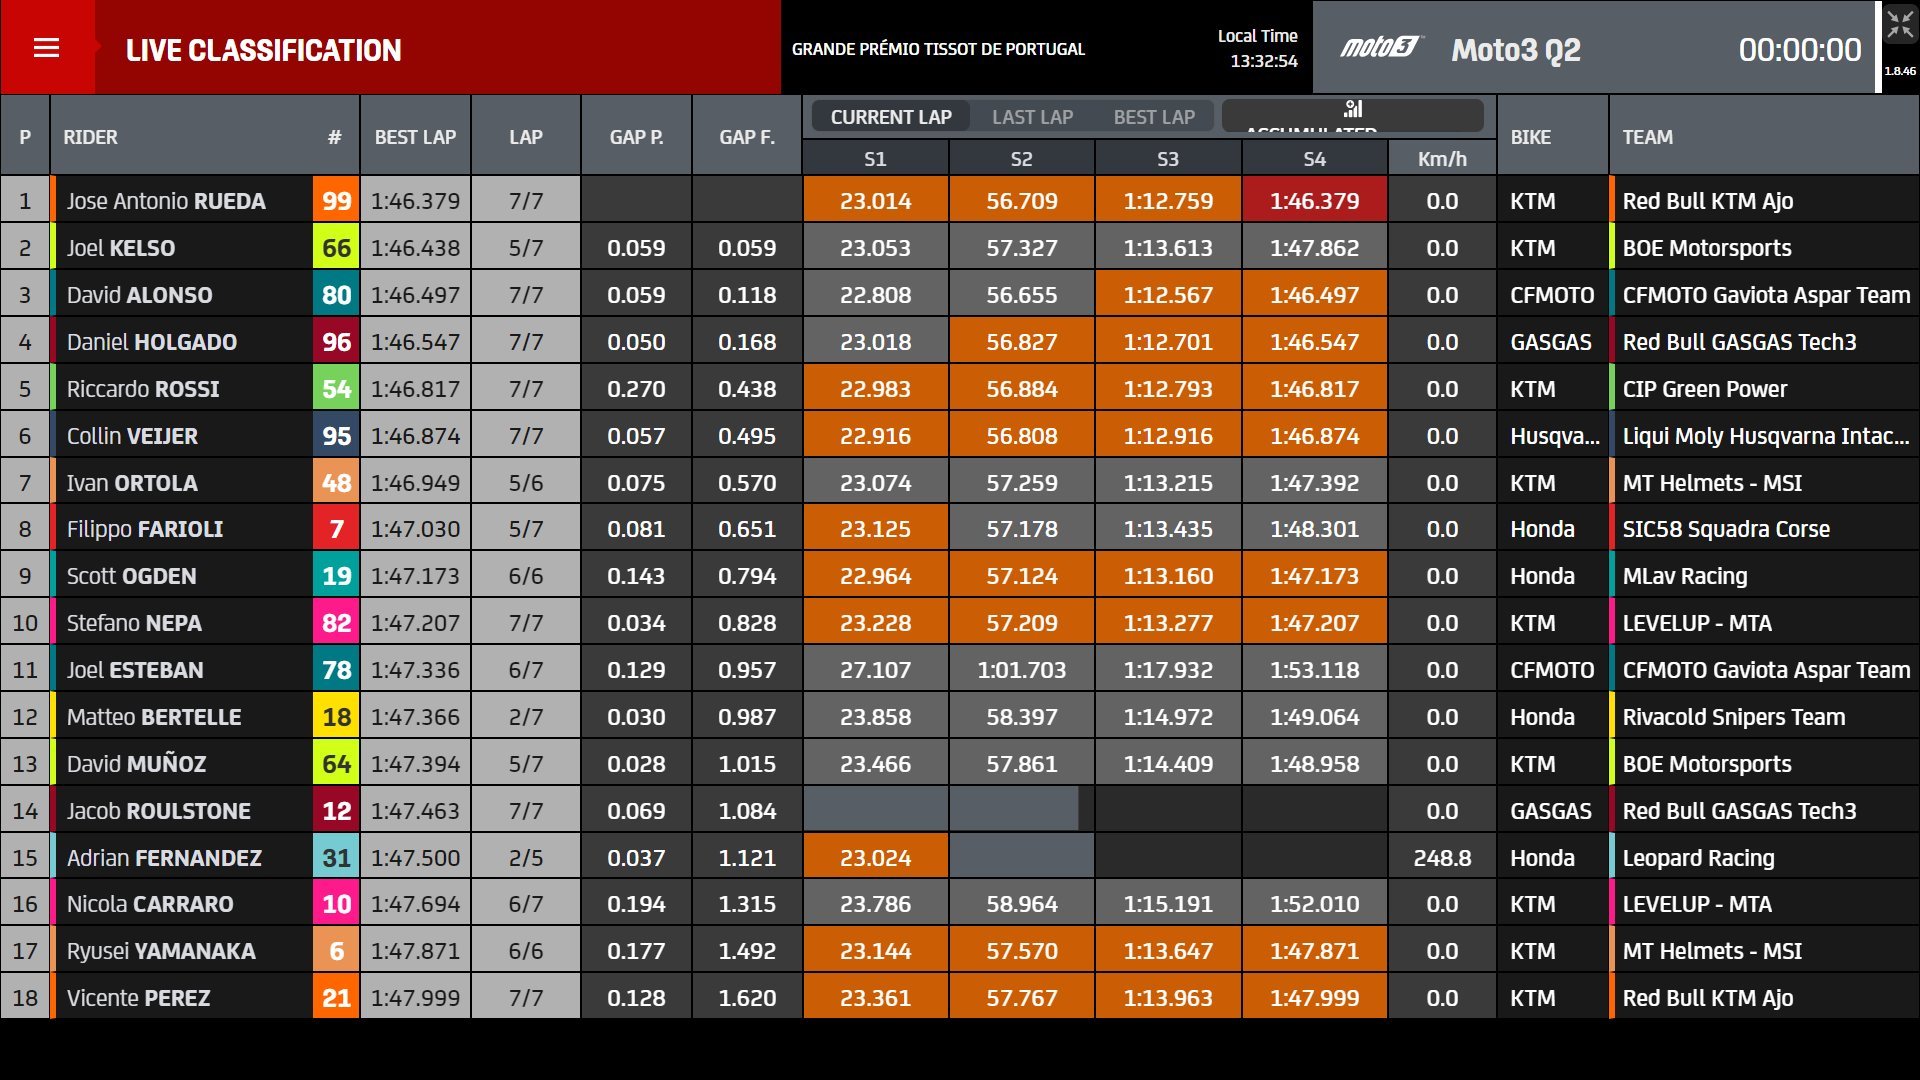Open the hamburger menu

(x=46, y=48)
